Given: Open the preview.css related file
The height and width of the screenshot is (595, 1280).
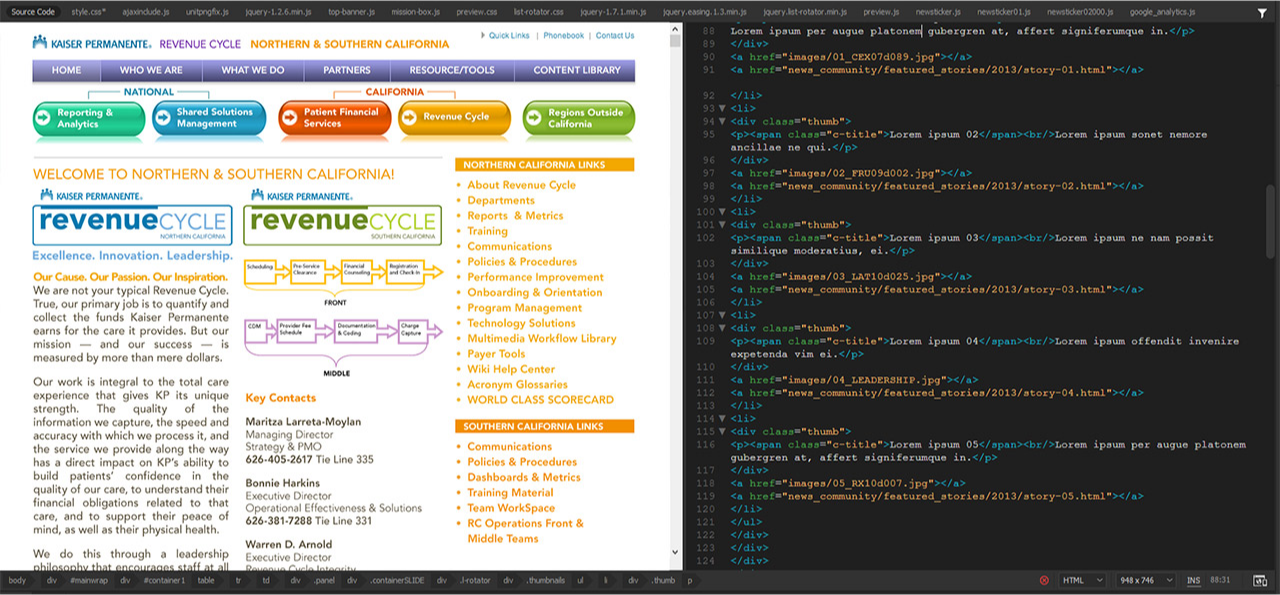Looking at the screenshot, I should click(x=475, y=12).
